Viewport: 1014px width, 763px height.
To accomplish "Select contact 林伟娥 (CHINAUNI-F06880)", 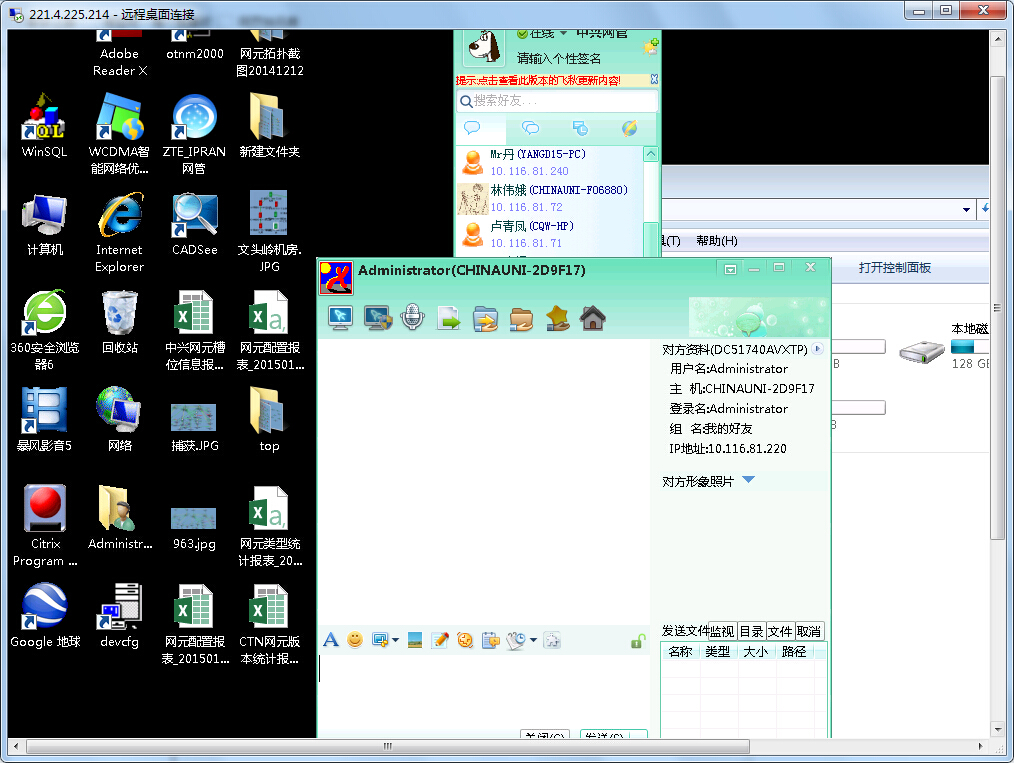I will pos(550,198).
